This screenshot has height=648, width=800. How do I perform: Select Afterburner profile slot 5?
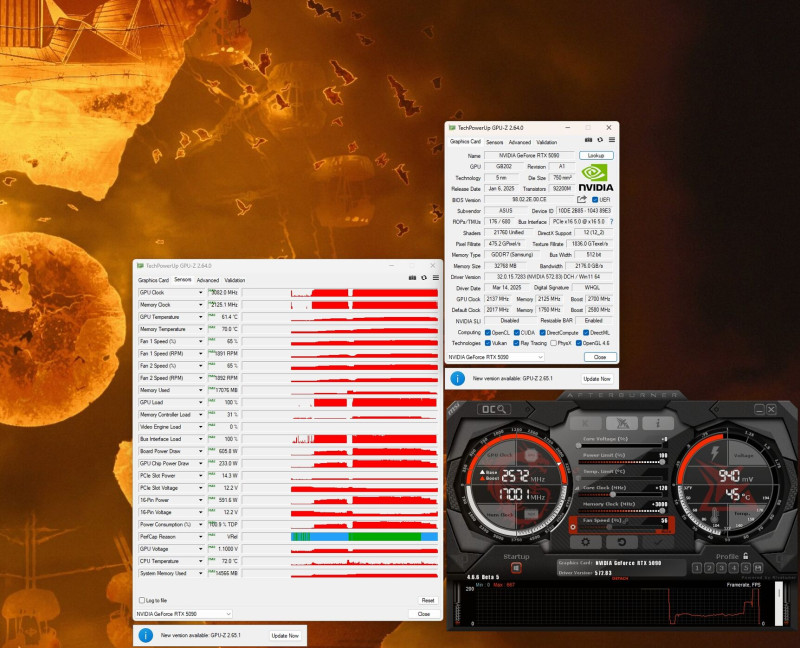point(746,567)
